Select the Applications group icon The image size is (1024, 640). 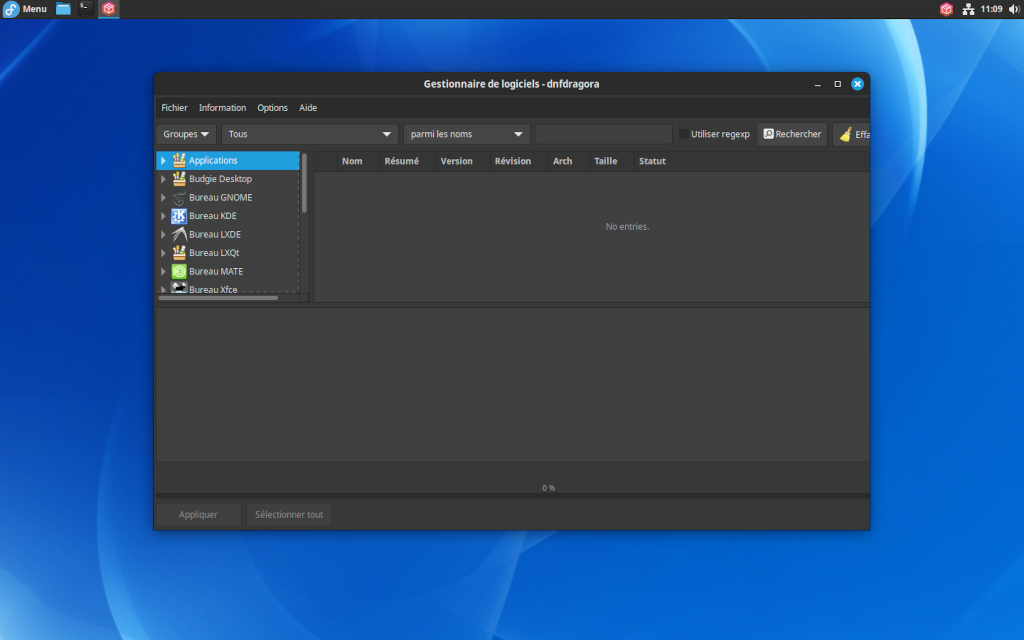(181, 159)
